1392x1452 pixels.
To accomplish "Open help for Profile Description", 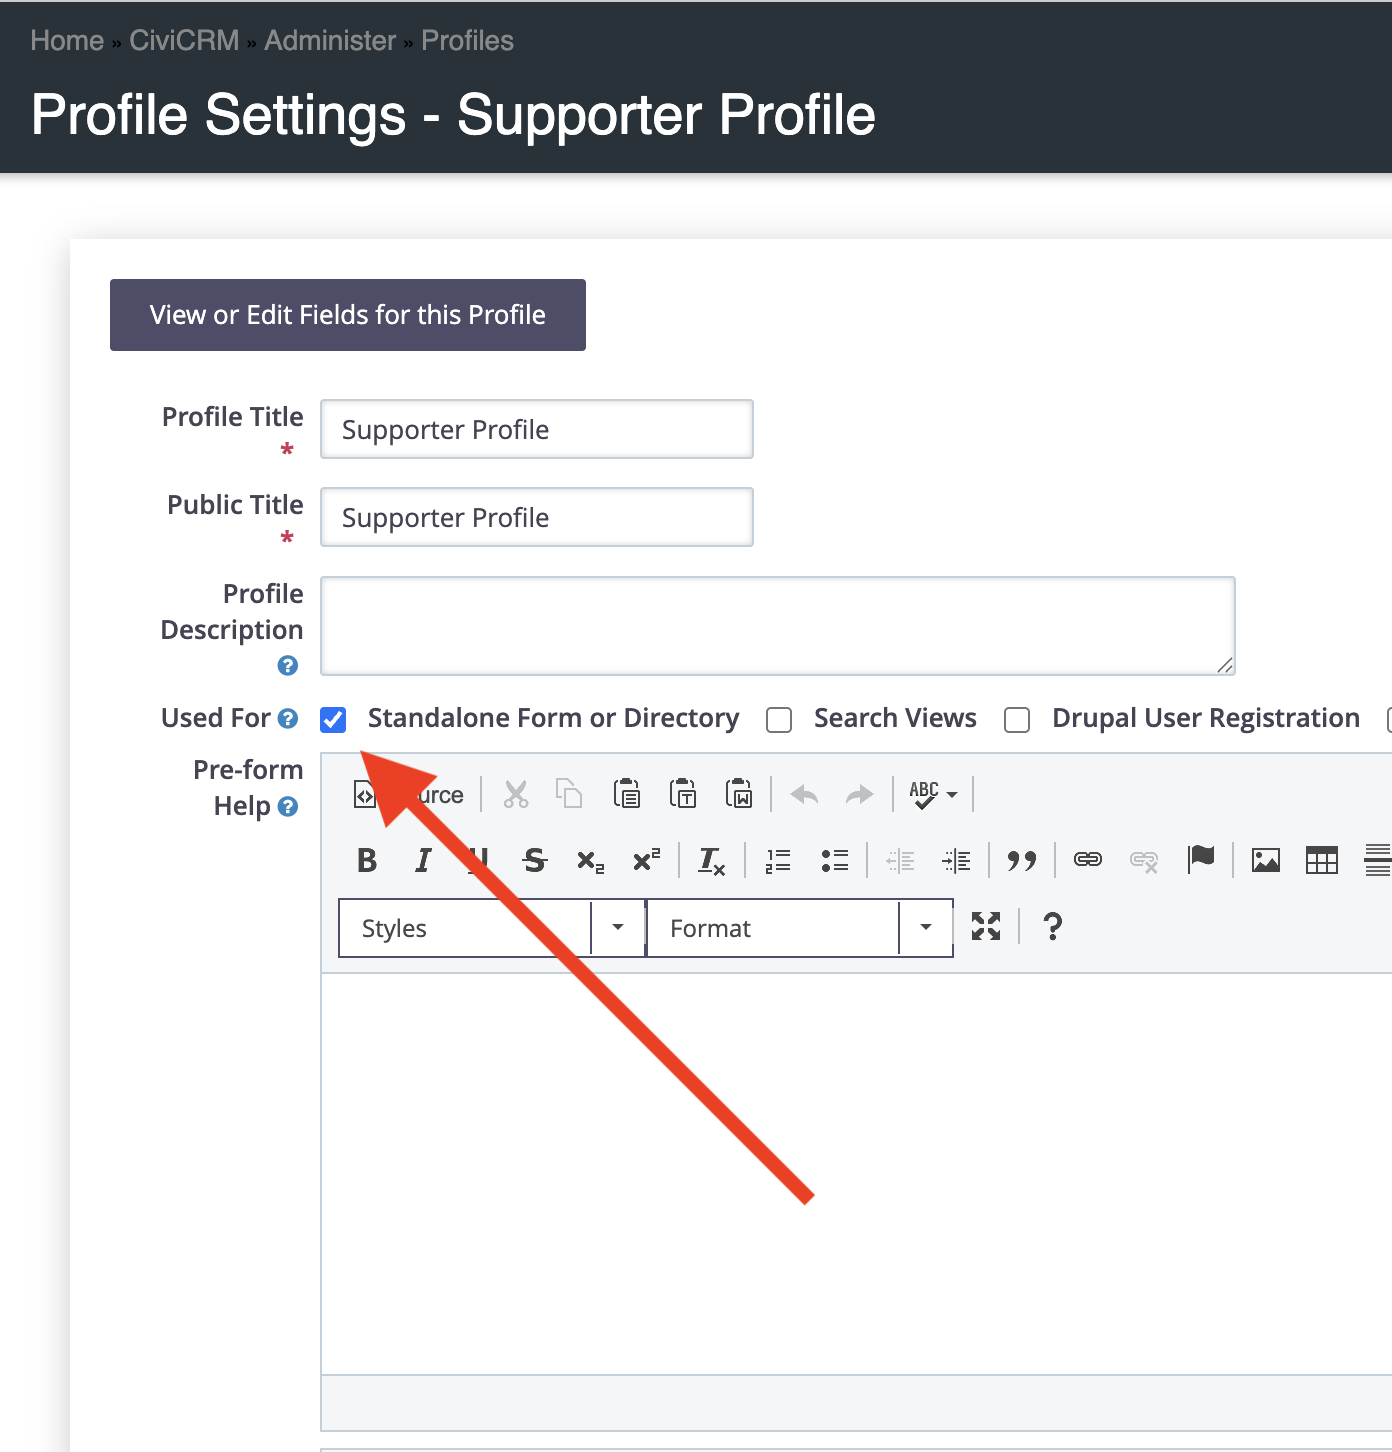I will click(x=288, y=666).
